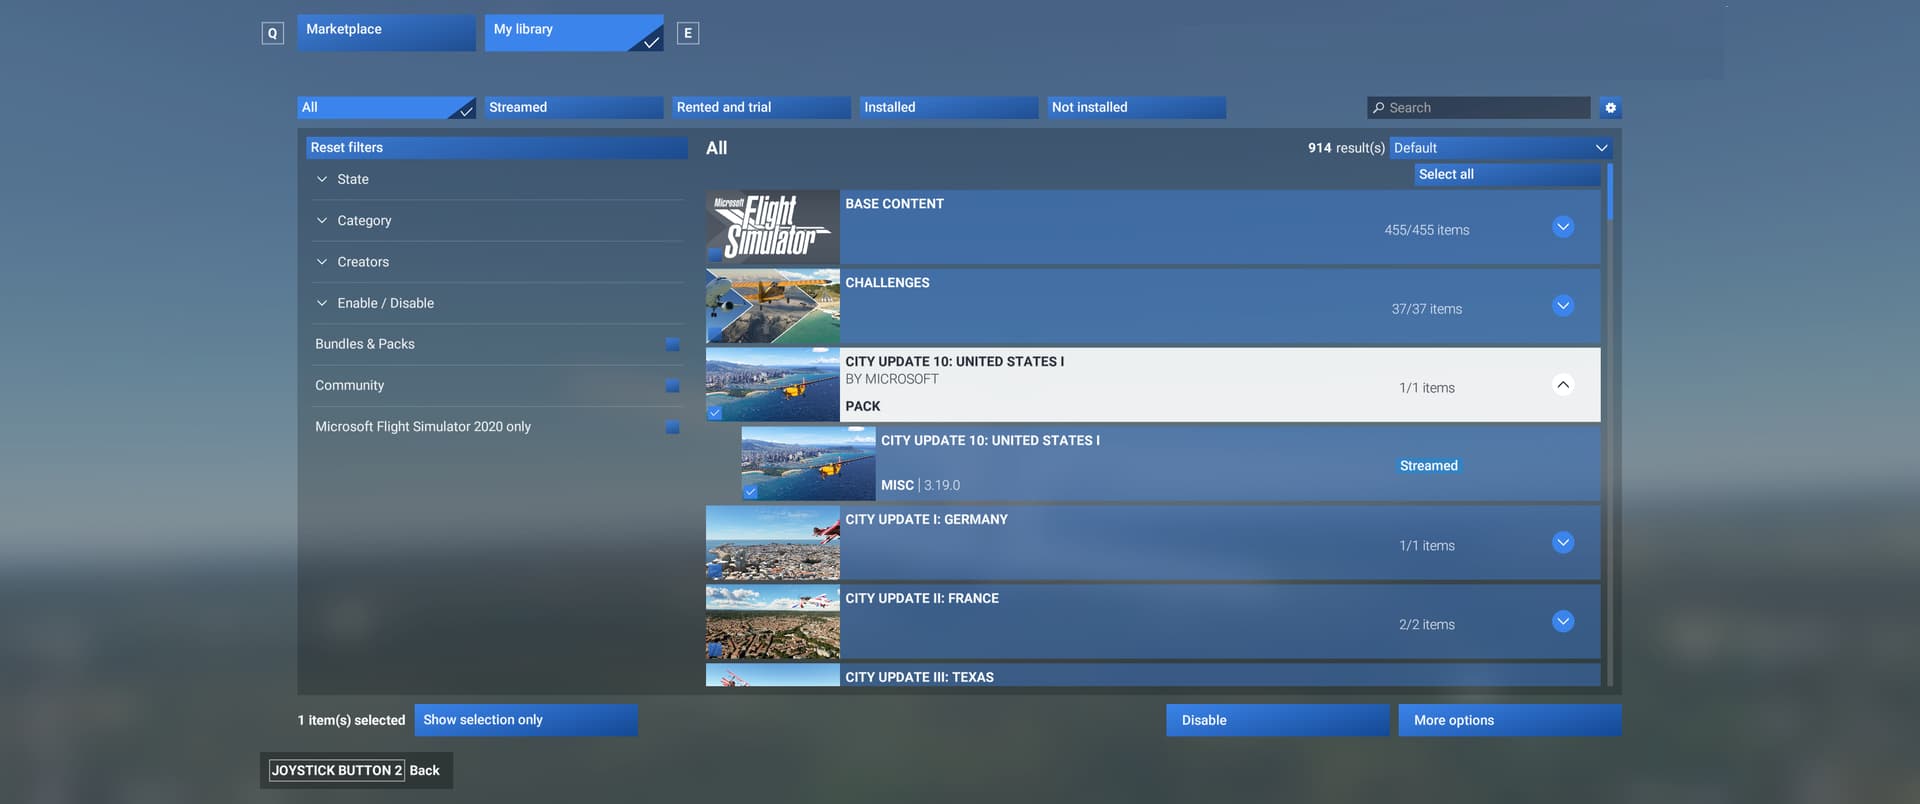This screenshot has height=804, width=1920.
Task: Expand the Creators filter section
Action: tap(497, 262)
